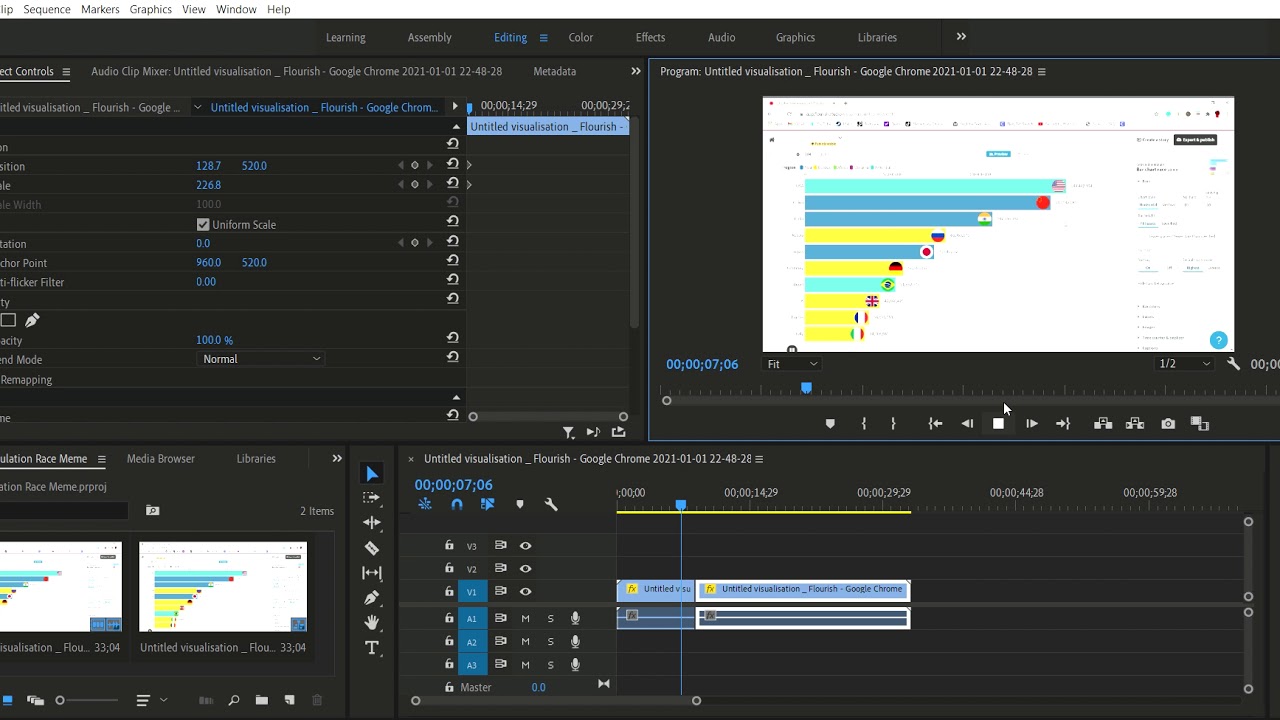Pick the Ripple Edit tool

coord(372,522)
